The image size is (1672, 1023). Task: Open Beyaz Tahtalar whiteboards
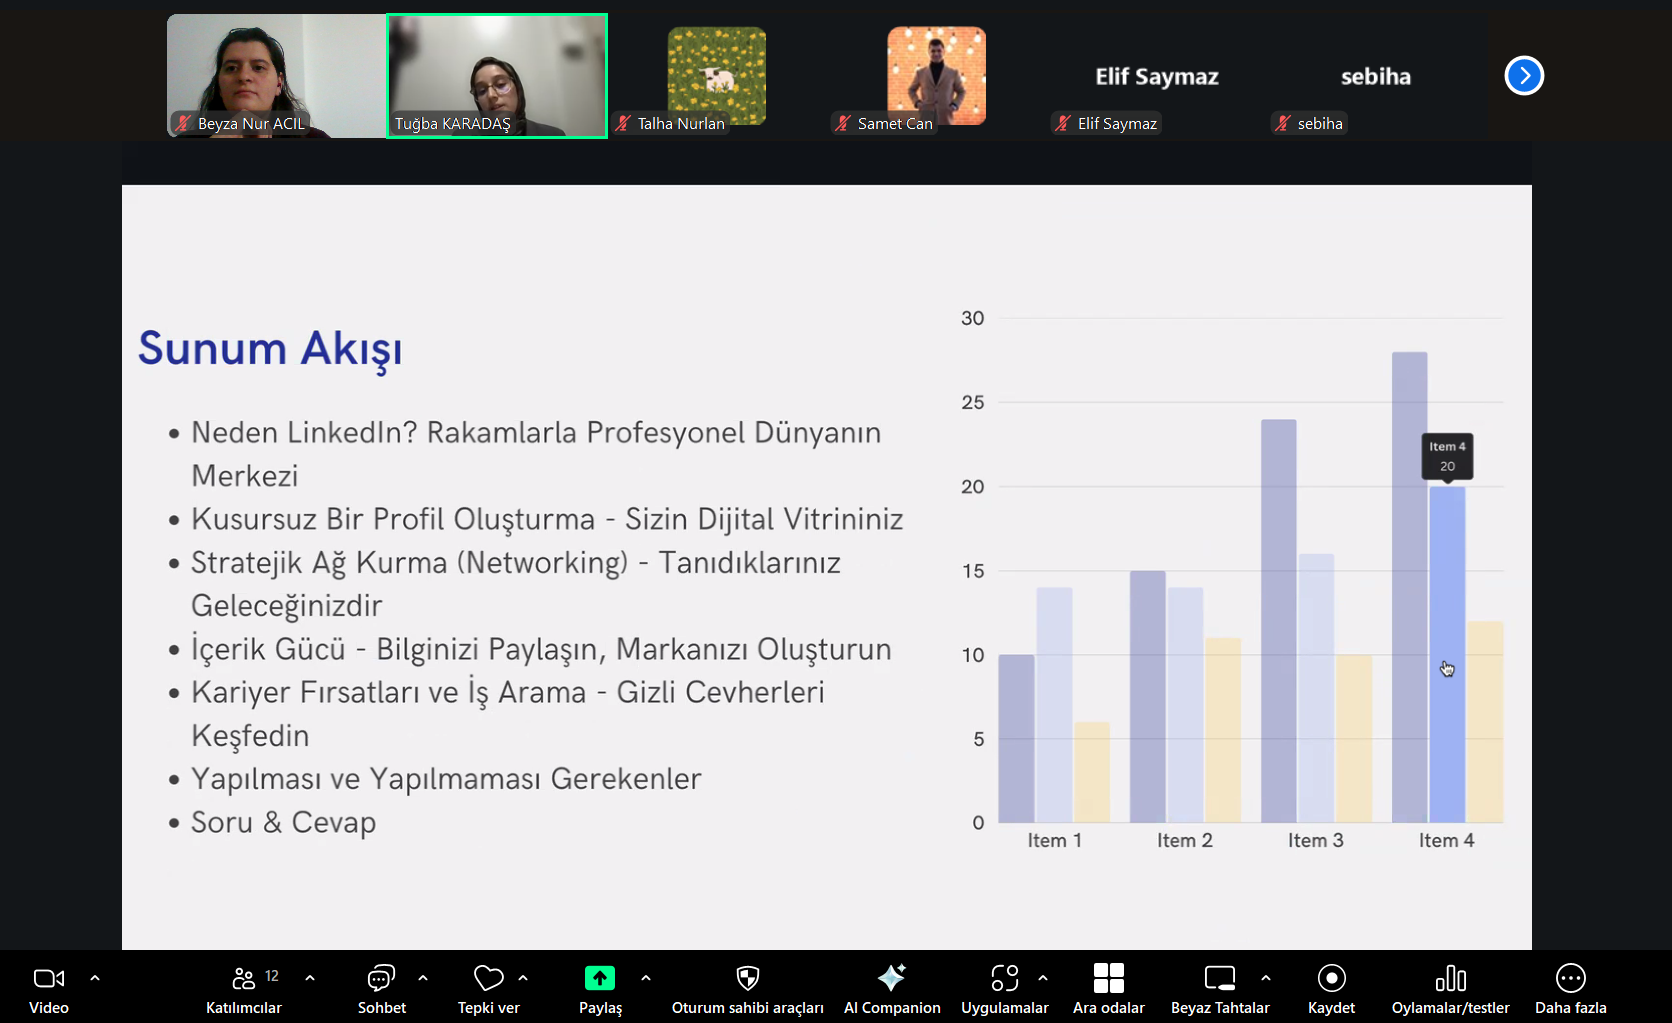(1219, 987)
